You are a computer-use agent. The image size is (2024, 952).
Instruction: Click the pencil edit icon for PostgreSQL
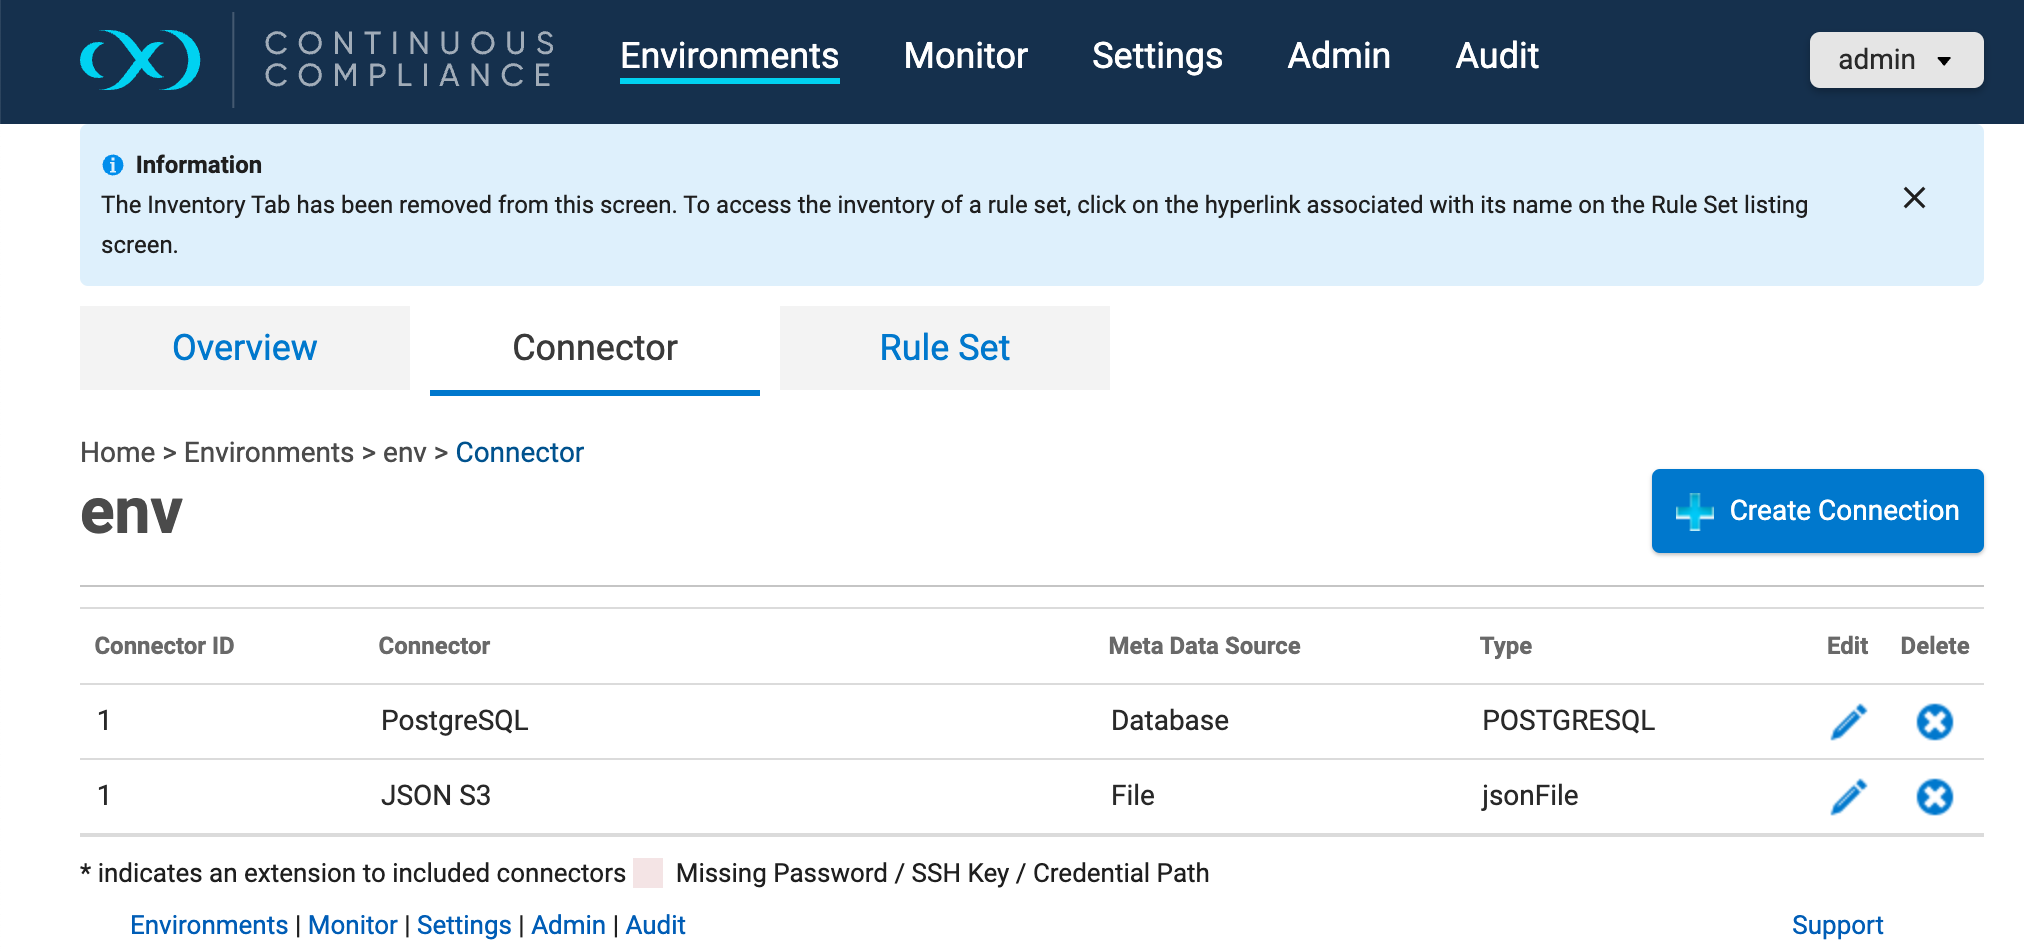[1848, 721]
